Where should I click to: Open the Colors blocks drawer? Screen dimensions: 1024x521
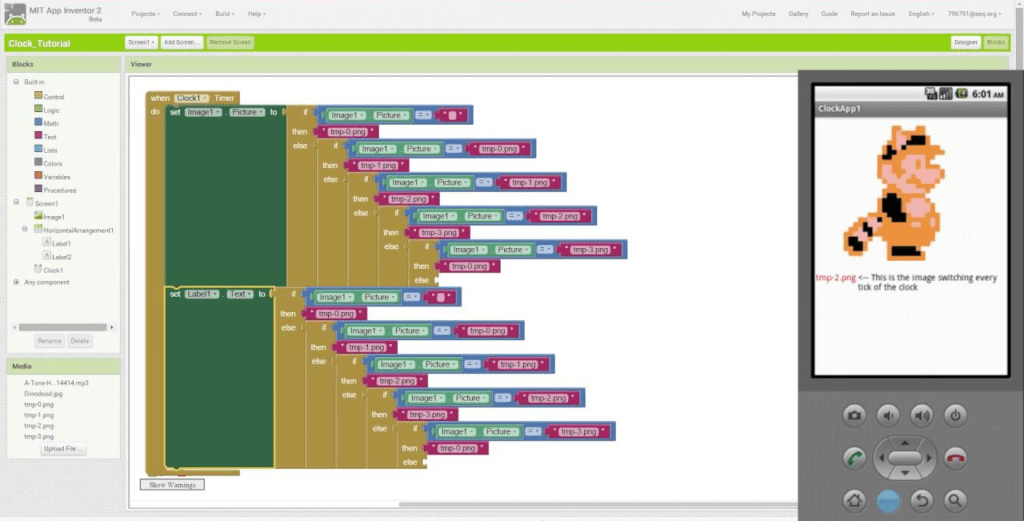click(x=48, y=163)
